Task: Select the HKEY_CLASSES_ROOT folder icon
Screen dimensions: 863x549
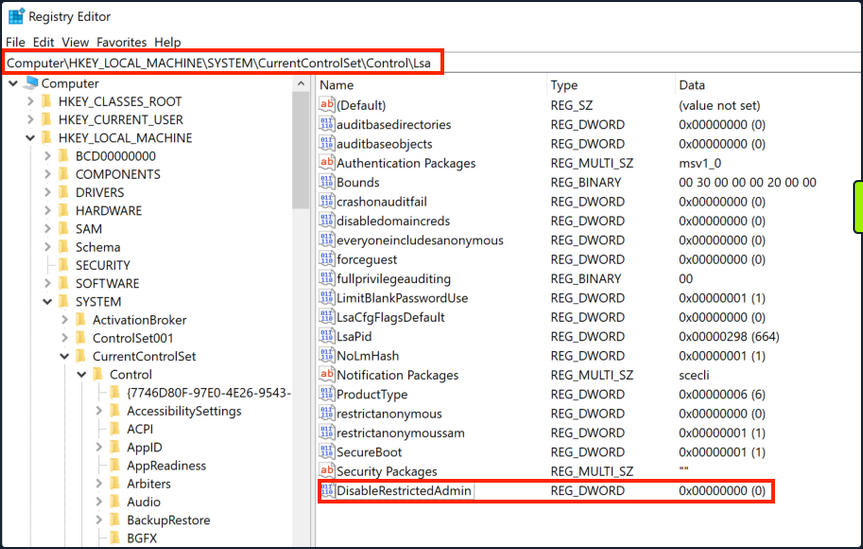Action: (x=47, y=101)
